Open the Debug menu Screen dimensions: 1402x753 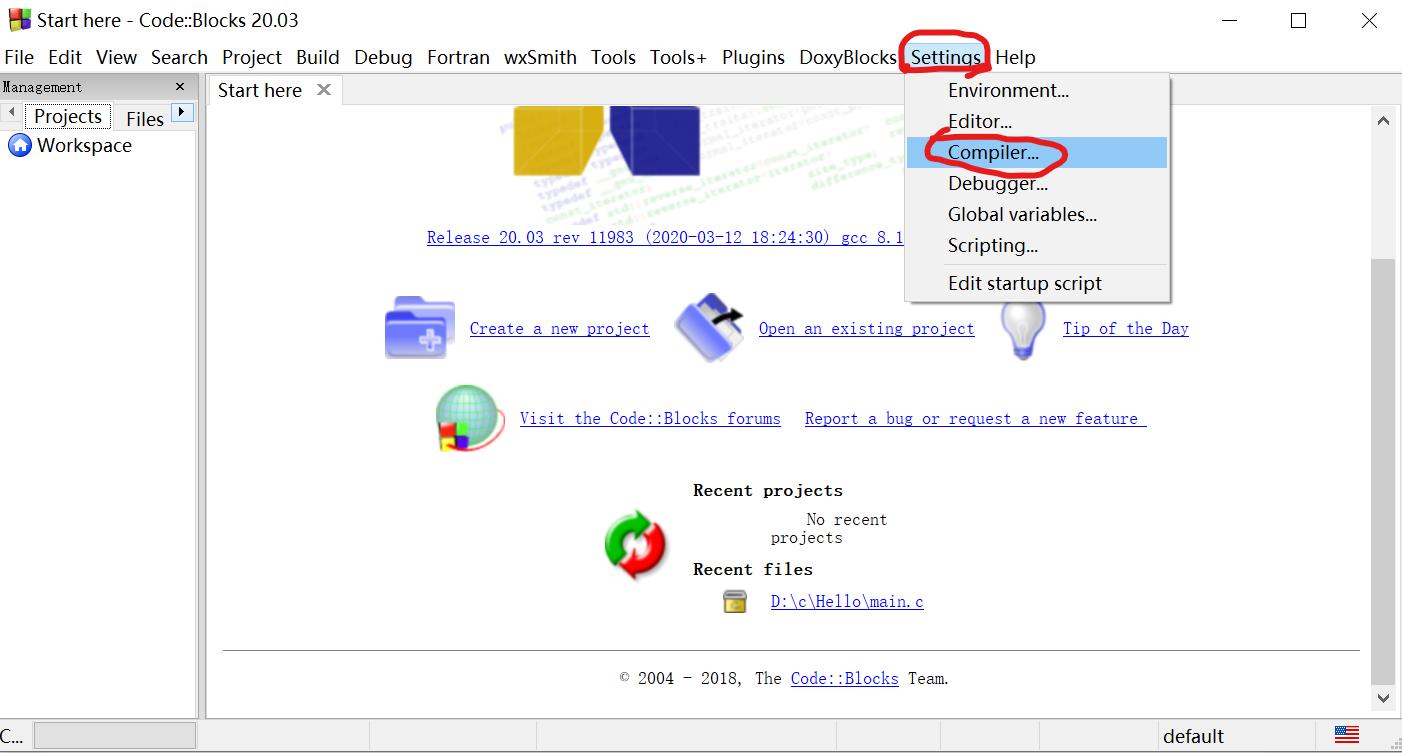click(383, 57)
